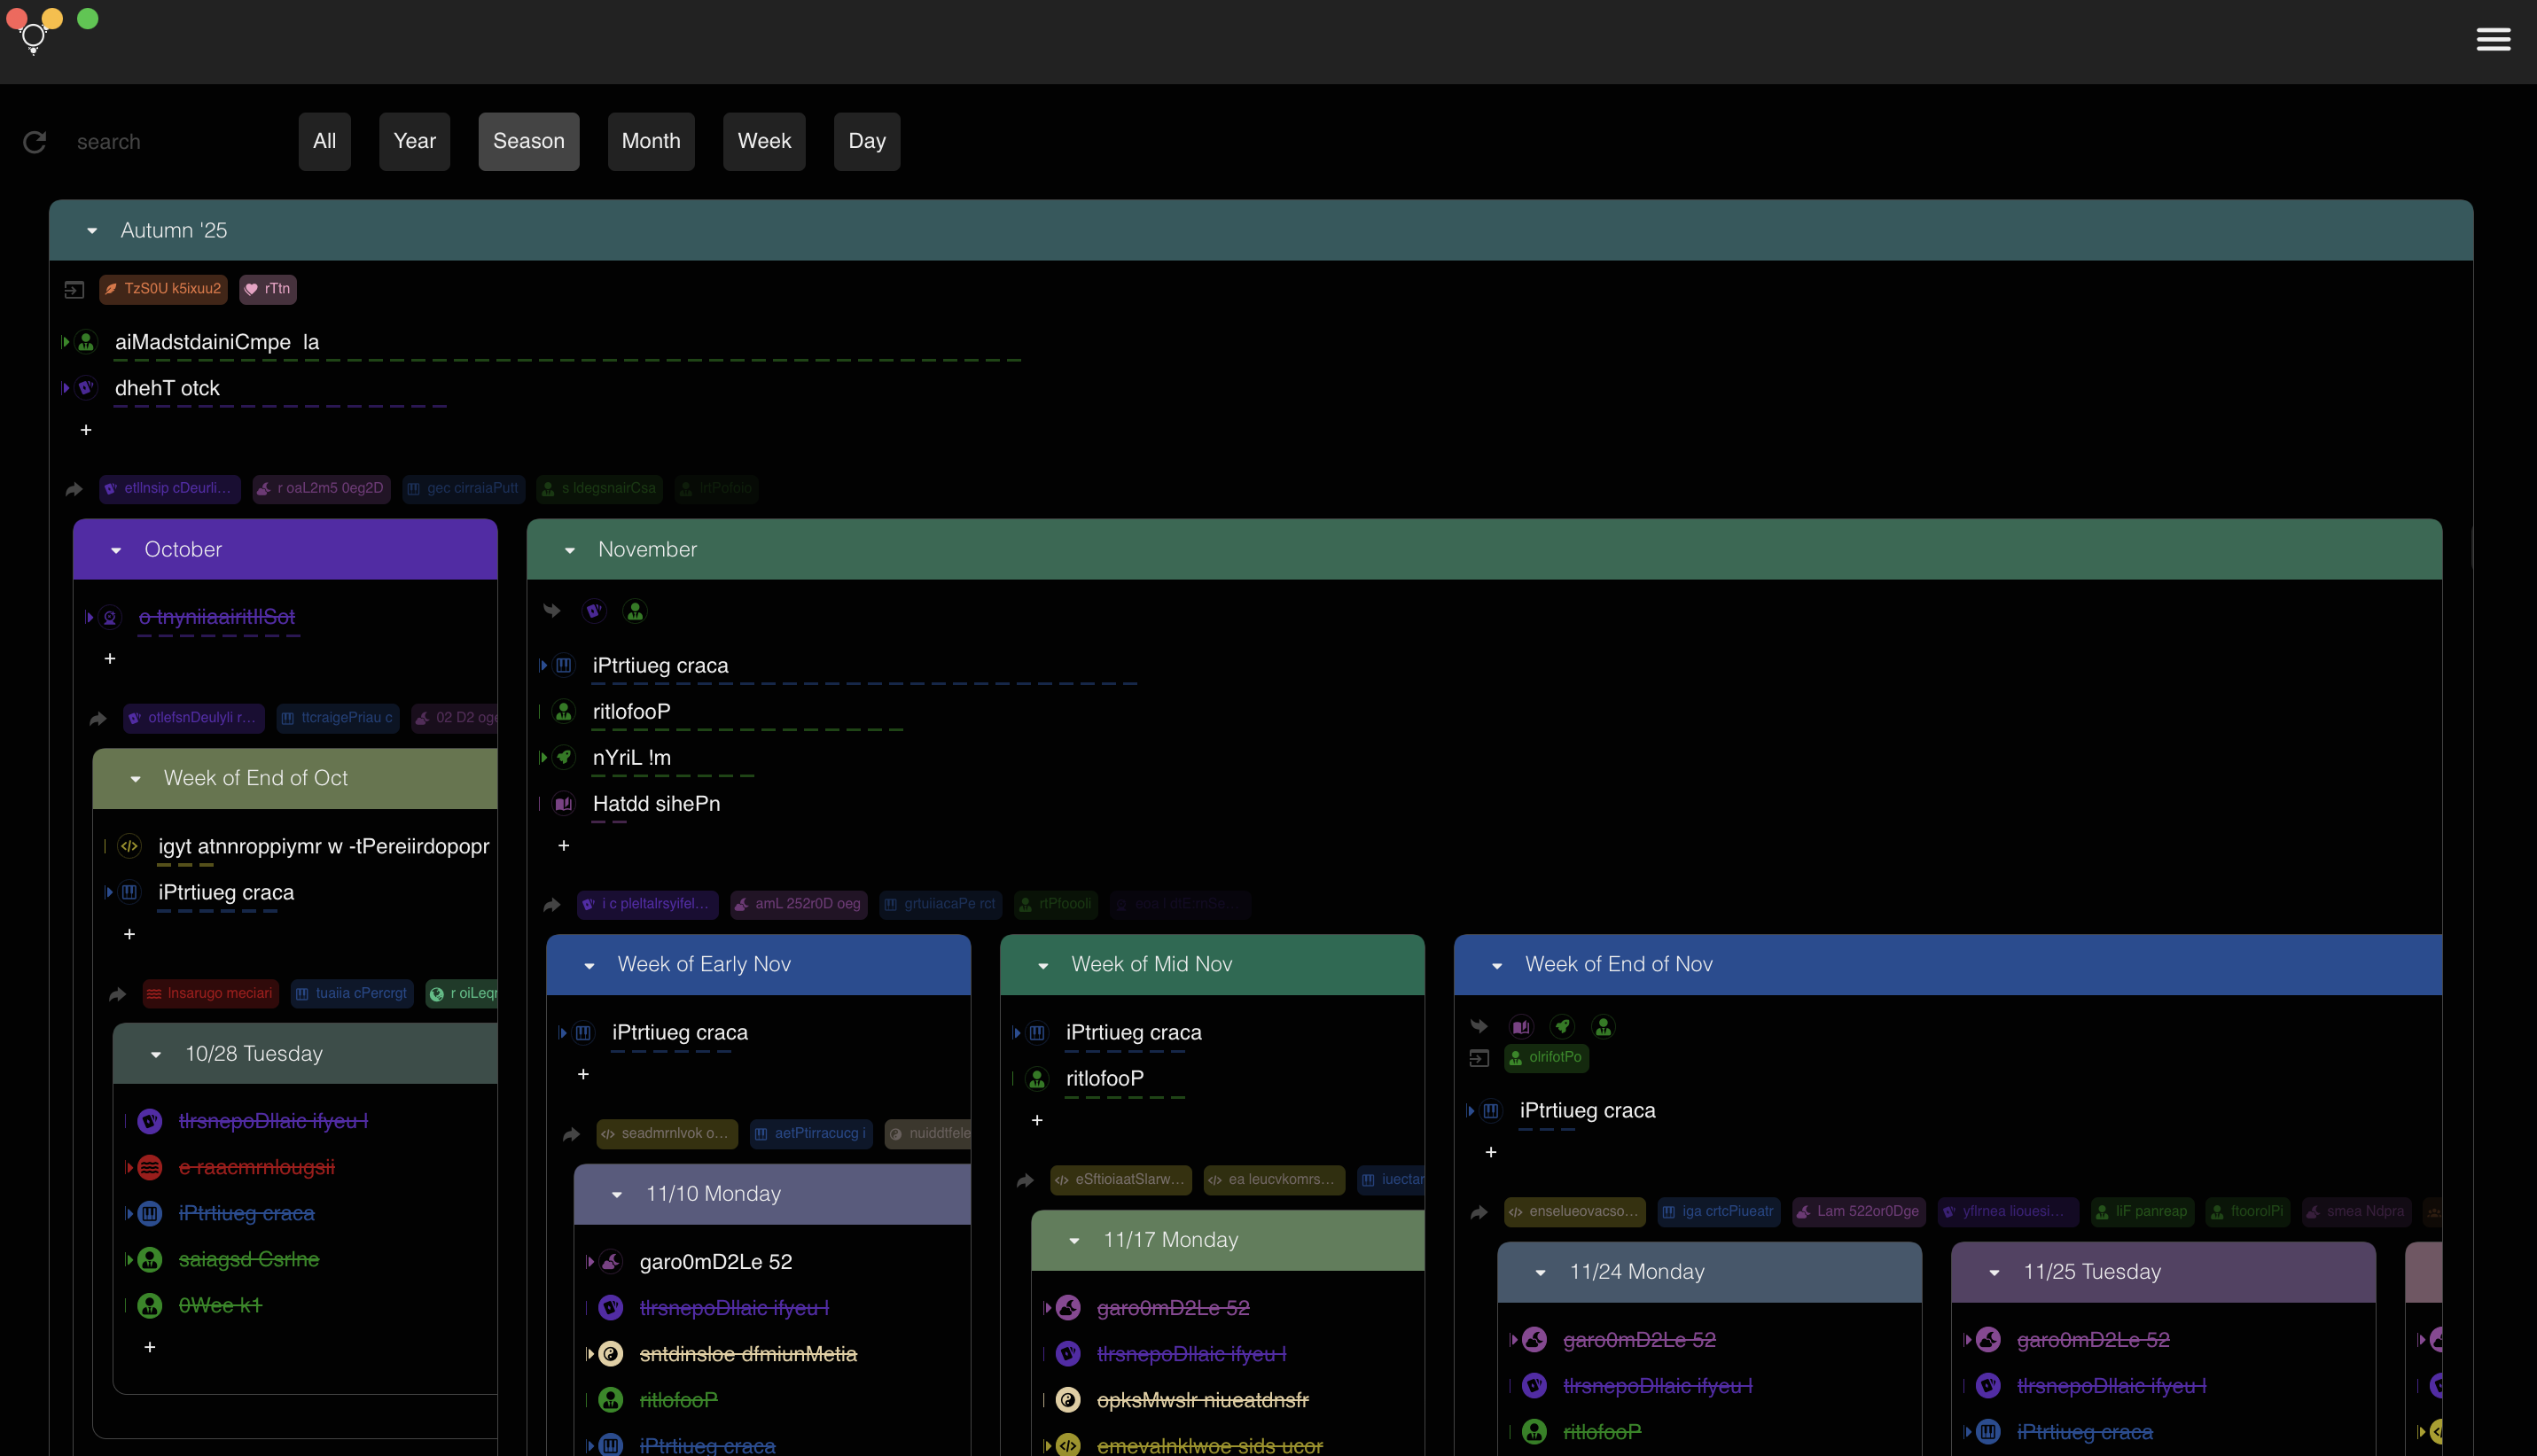Click the 11/25 Tuesday purple header bar
The image size is (2537, 1456).
click(2162, 1272)
